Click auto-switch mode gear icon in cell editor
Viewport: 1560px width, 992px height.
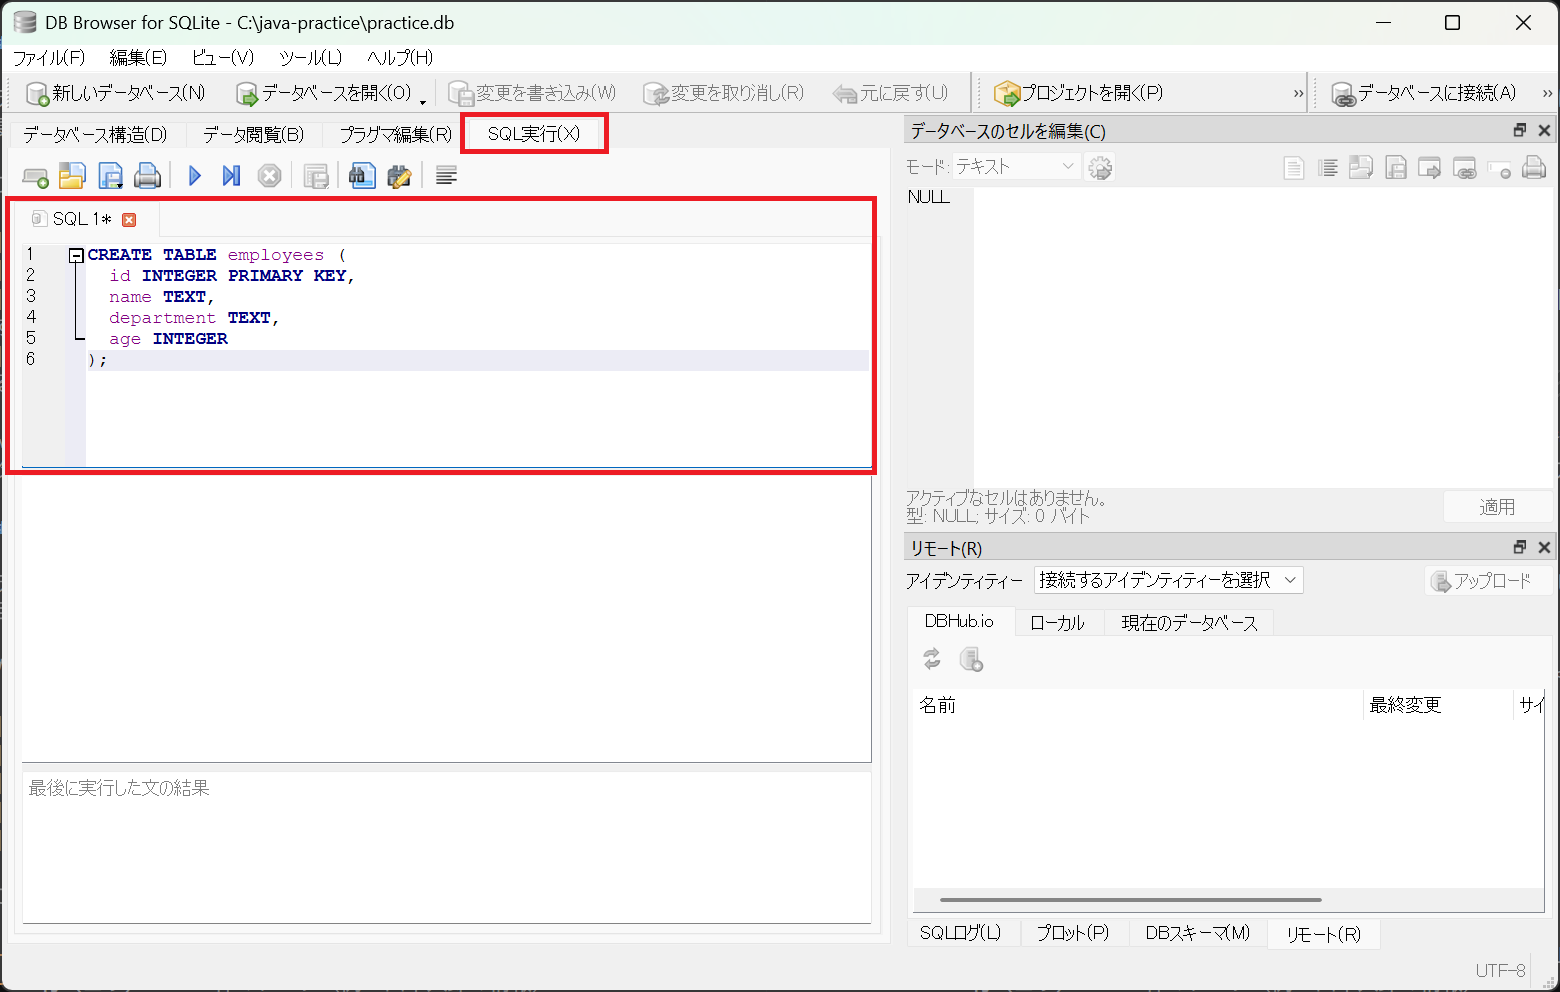point(1100,167)
